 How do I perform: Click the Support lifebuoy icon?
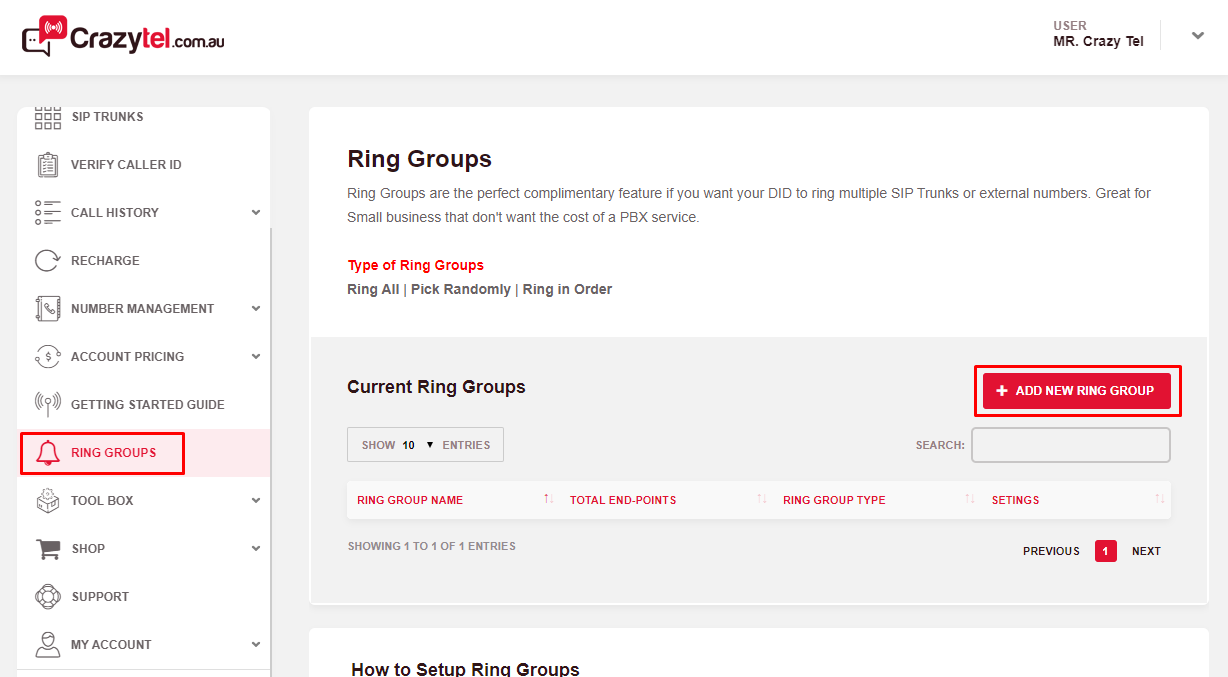(47, 597)
